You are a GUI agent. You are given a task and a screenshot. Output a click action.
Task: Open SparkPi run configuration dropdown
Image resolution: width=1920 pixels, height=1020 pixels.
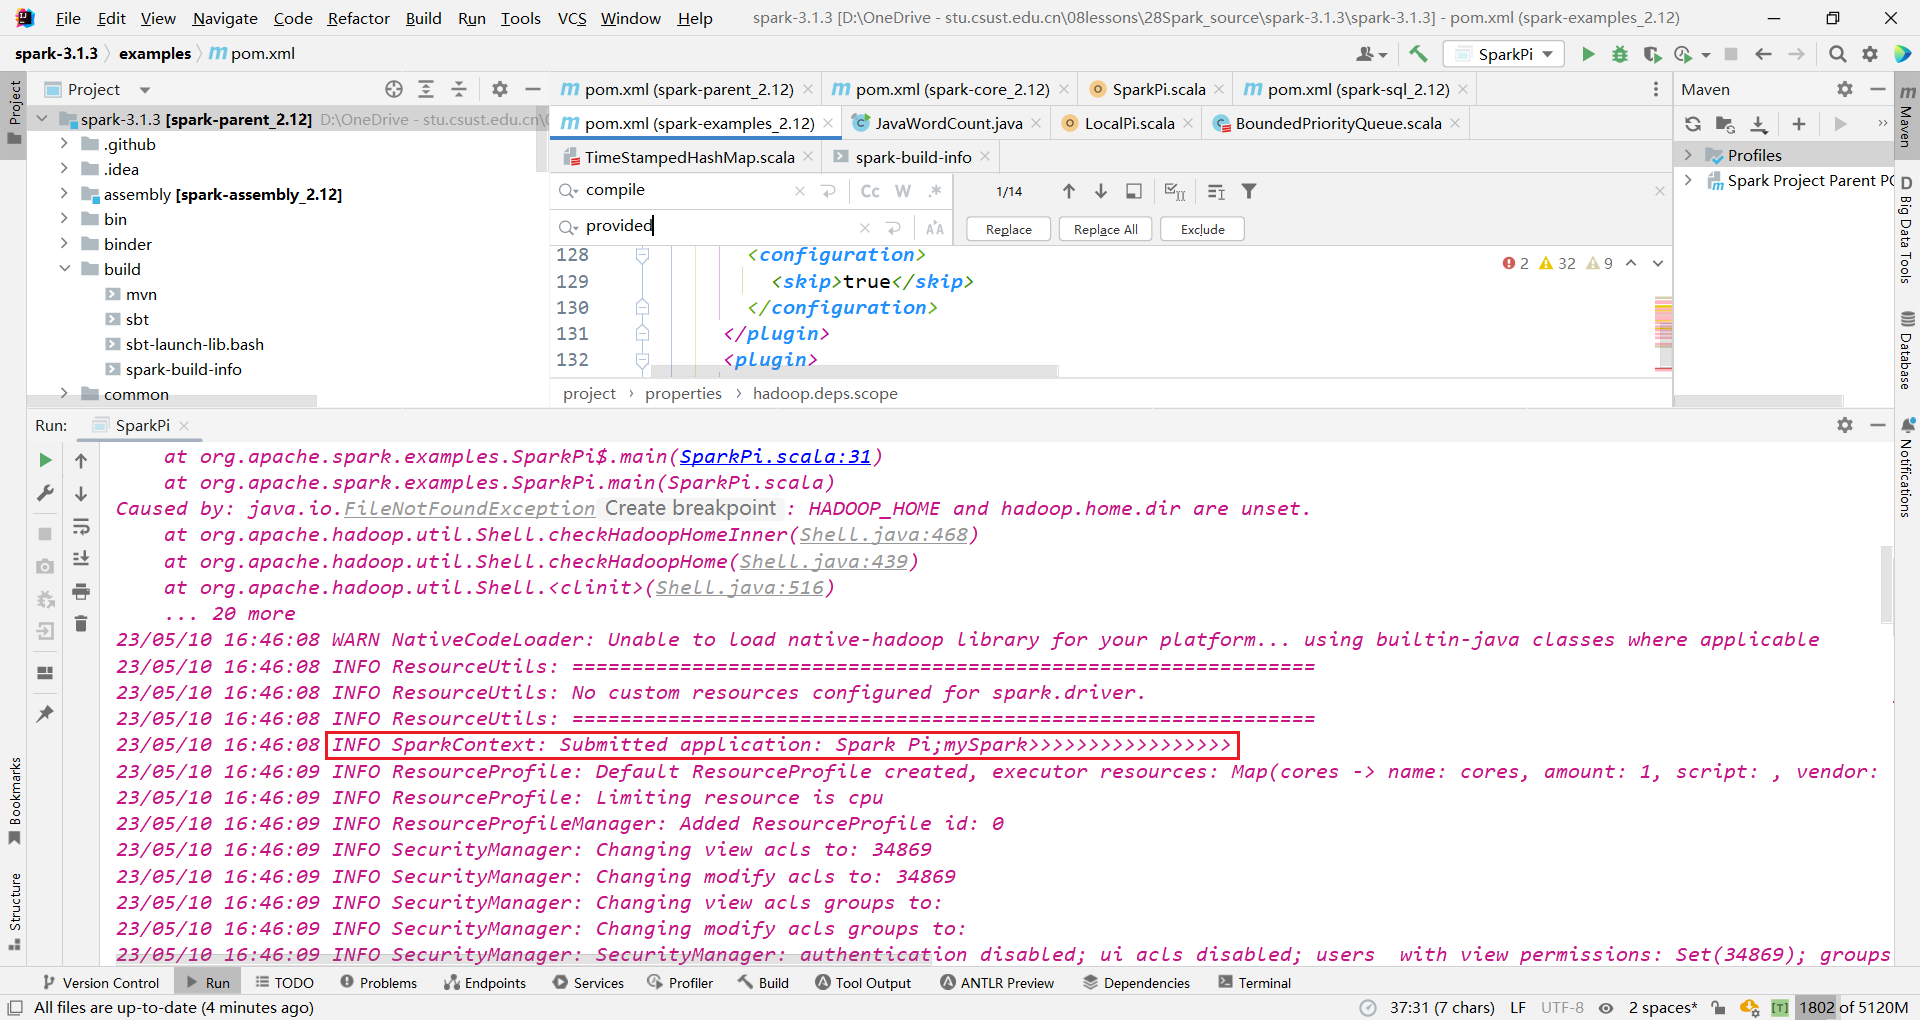tap(1505, 54)
